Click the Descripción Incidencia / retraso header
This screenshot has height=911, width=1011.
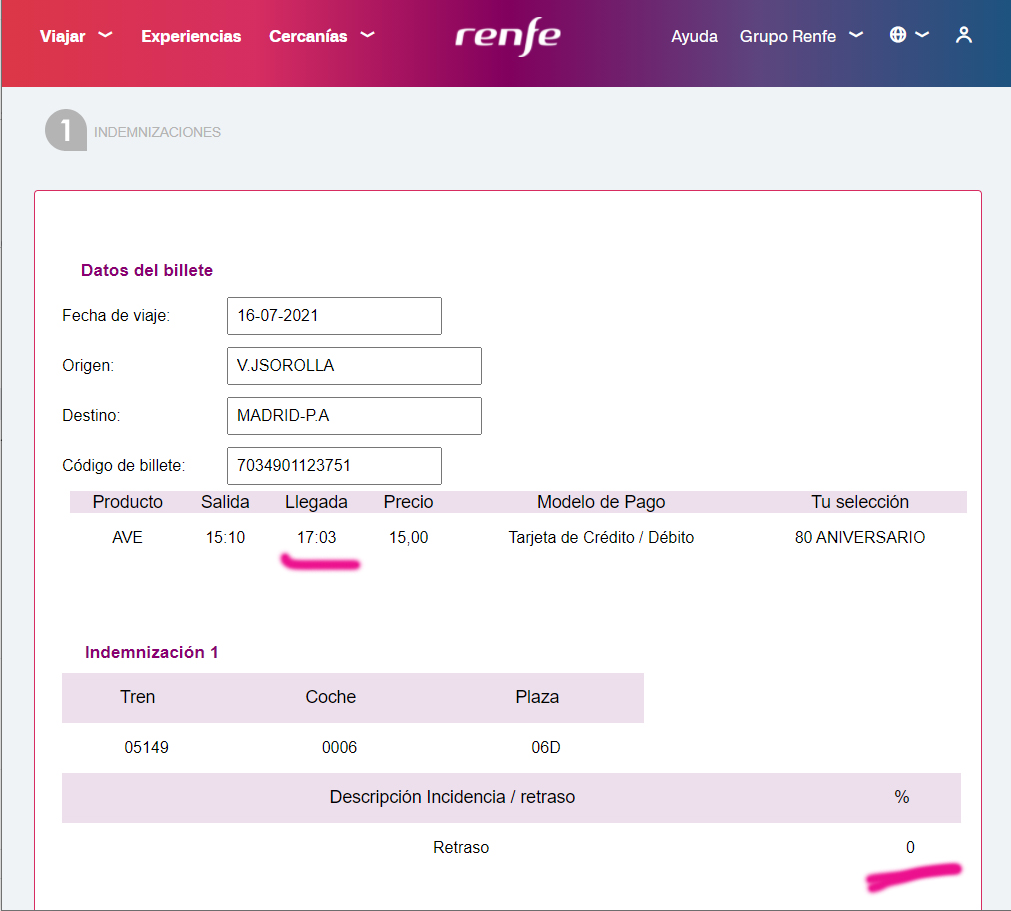452,797
